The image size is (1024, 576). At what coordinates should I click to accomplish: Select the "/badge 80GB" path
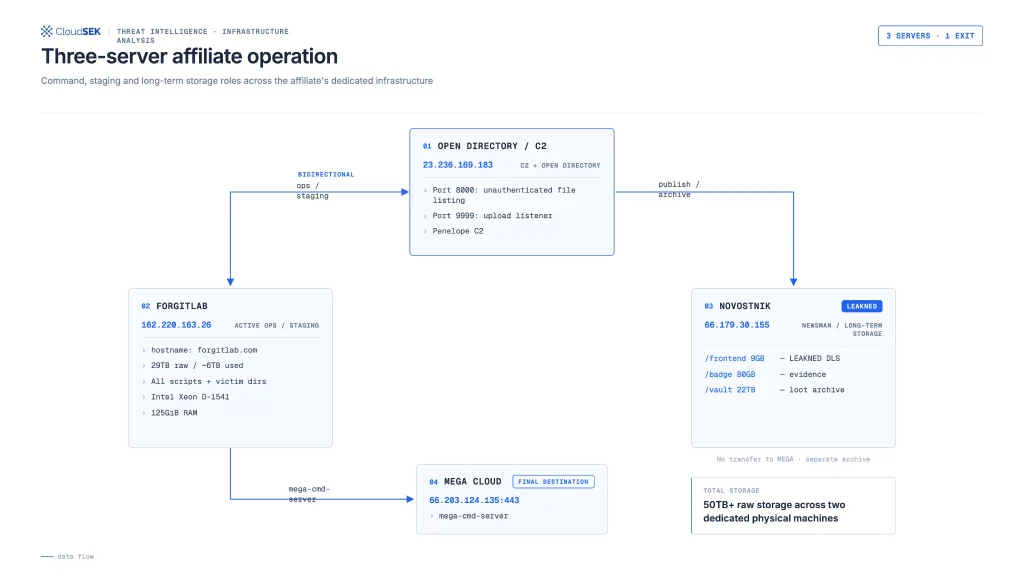[x=729, y=375]
